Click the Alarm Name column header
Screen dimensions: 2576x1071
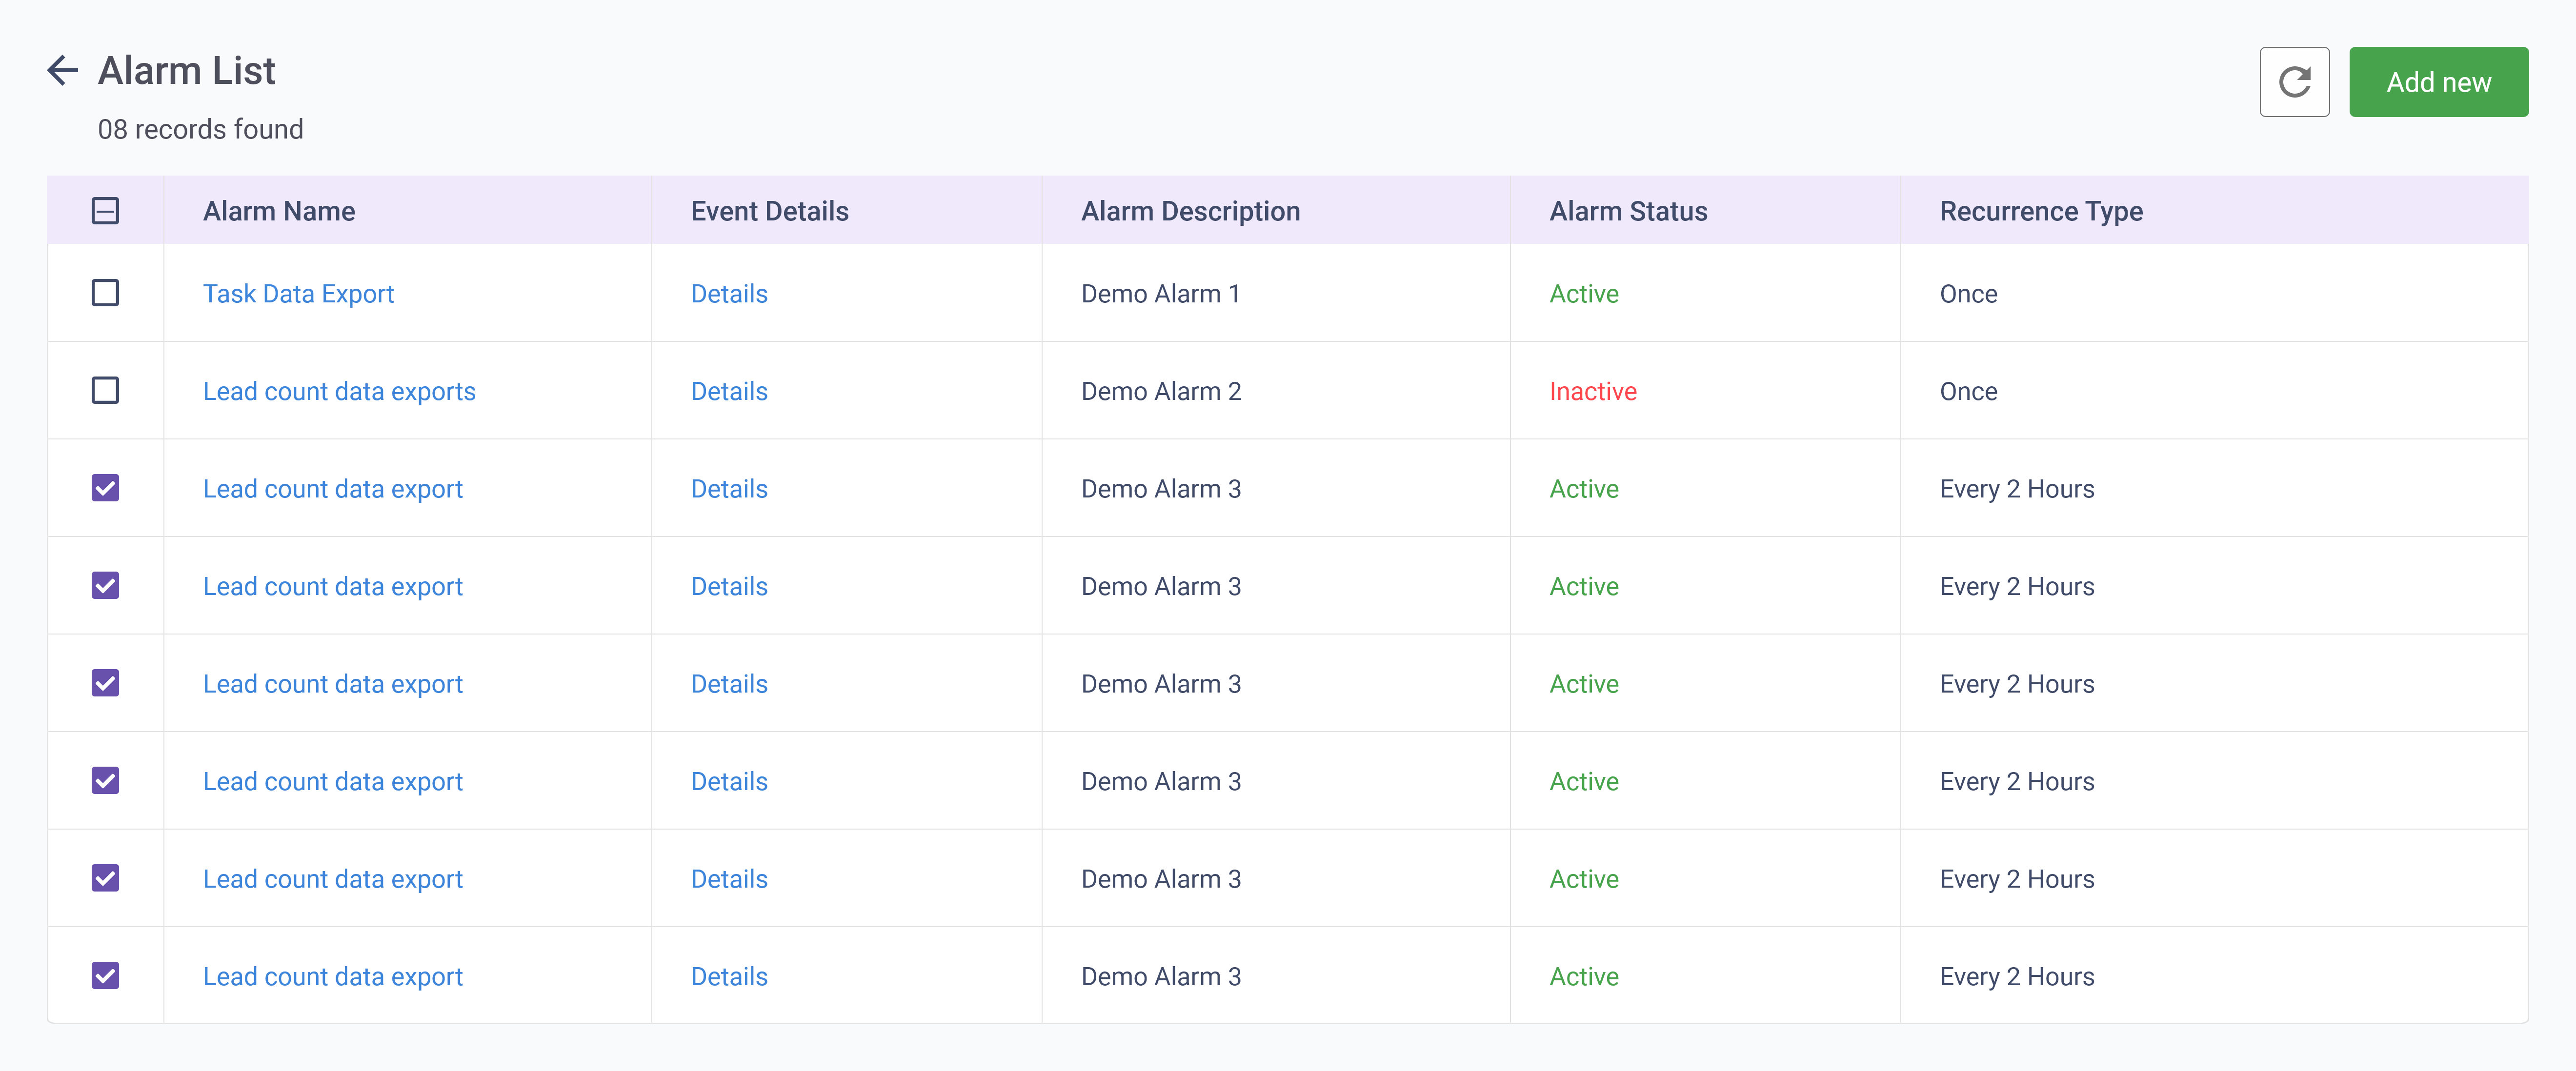pyautogui.click(x=279, y=211)
